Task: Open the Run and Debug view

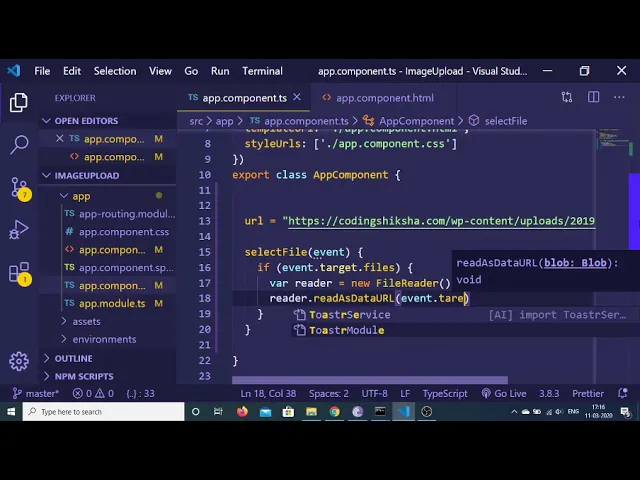Action: pos(19,229)
